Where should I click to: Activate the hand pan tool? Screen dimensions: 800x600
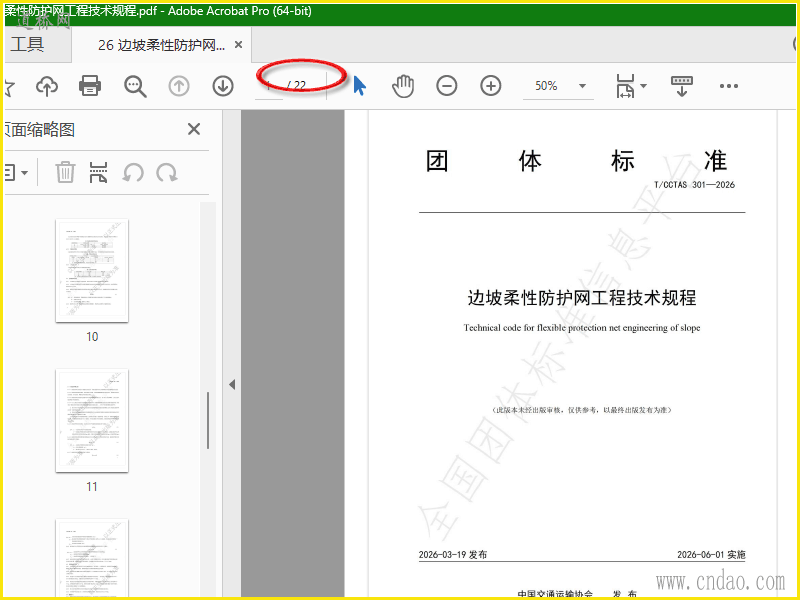click(x=403, y=86)
